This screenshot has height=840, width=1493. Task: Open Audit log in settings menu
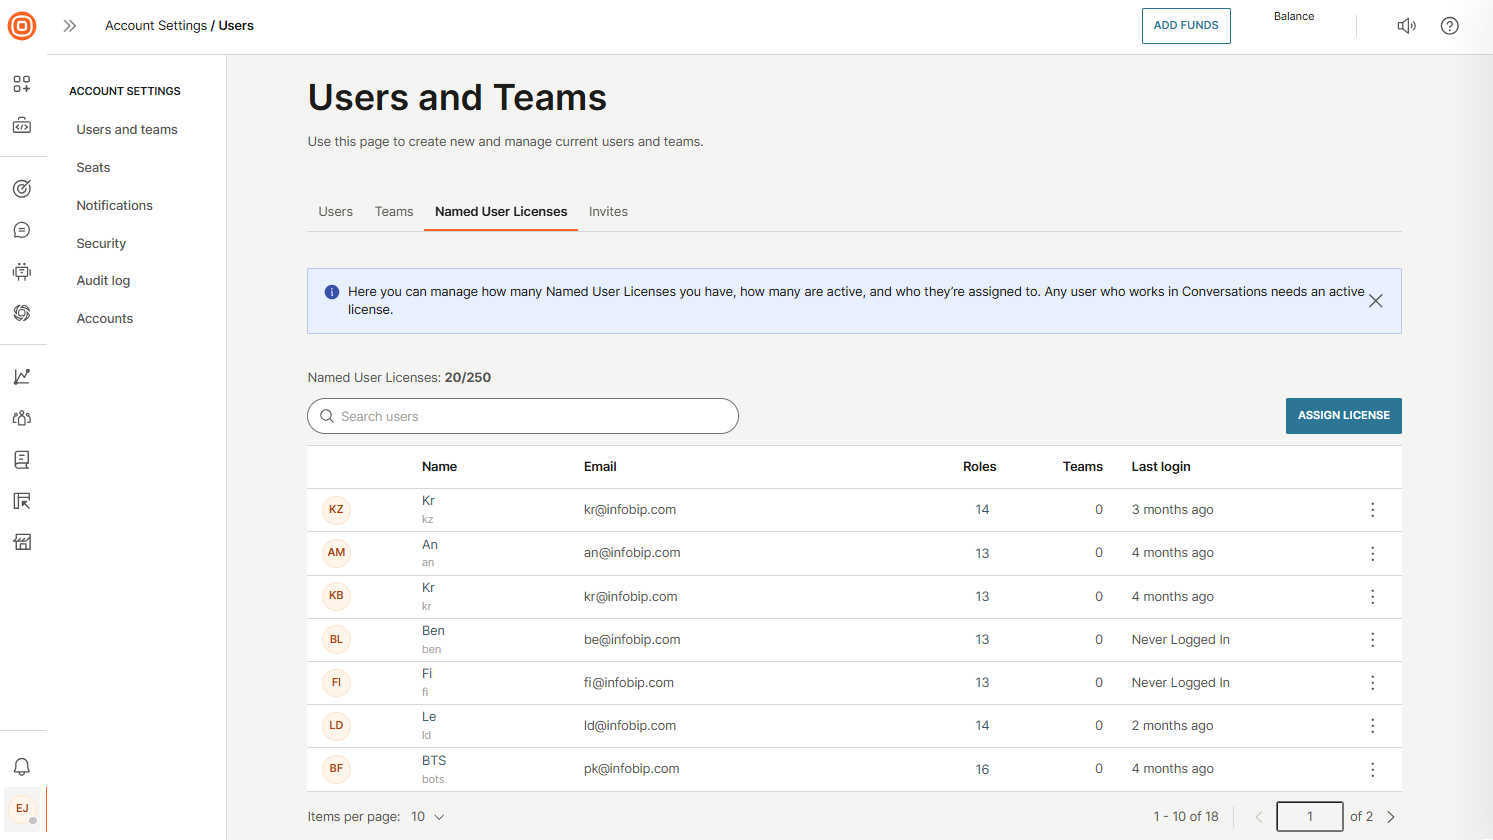click(103, 281)
